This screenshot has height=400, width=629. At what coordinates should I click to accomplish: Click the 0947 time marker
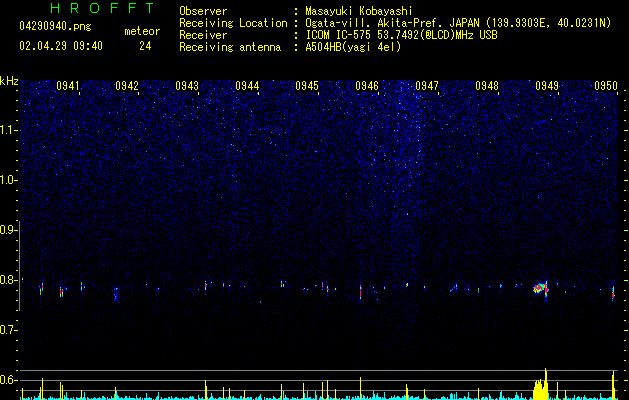[427, 86]
